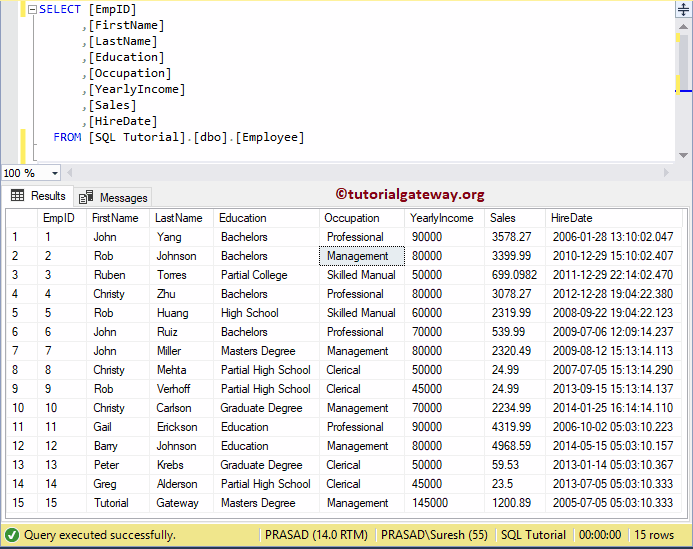The width and height of the screenshot is (693, 549).
Task: Click the editor split window icon
Action: click(683, 9)
